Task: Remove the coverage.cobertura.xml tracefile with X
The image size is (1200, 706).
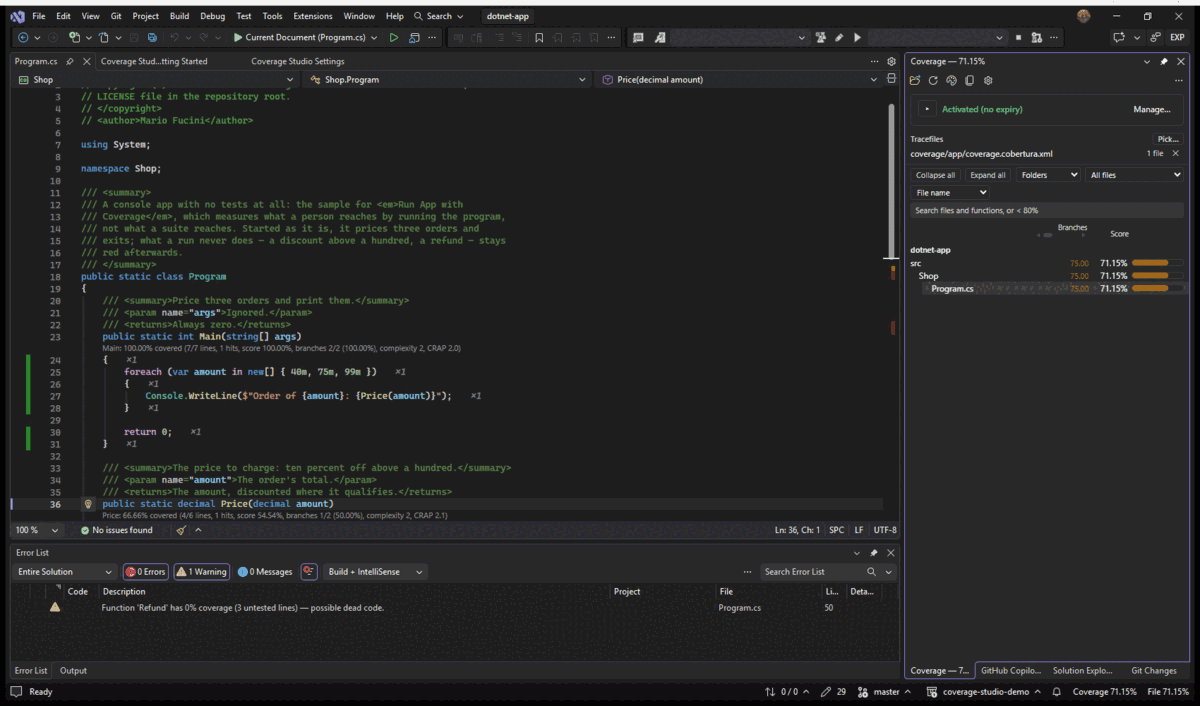Action: pos(1175,154)
